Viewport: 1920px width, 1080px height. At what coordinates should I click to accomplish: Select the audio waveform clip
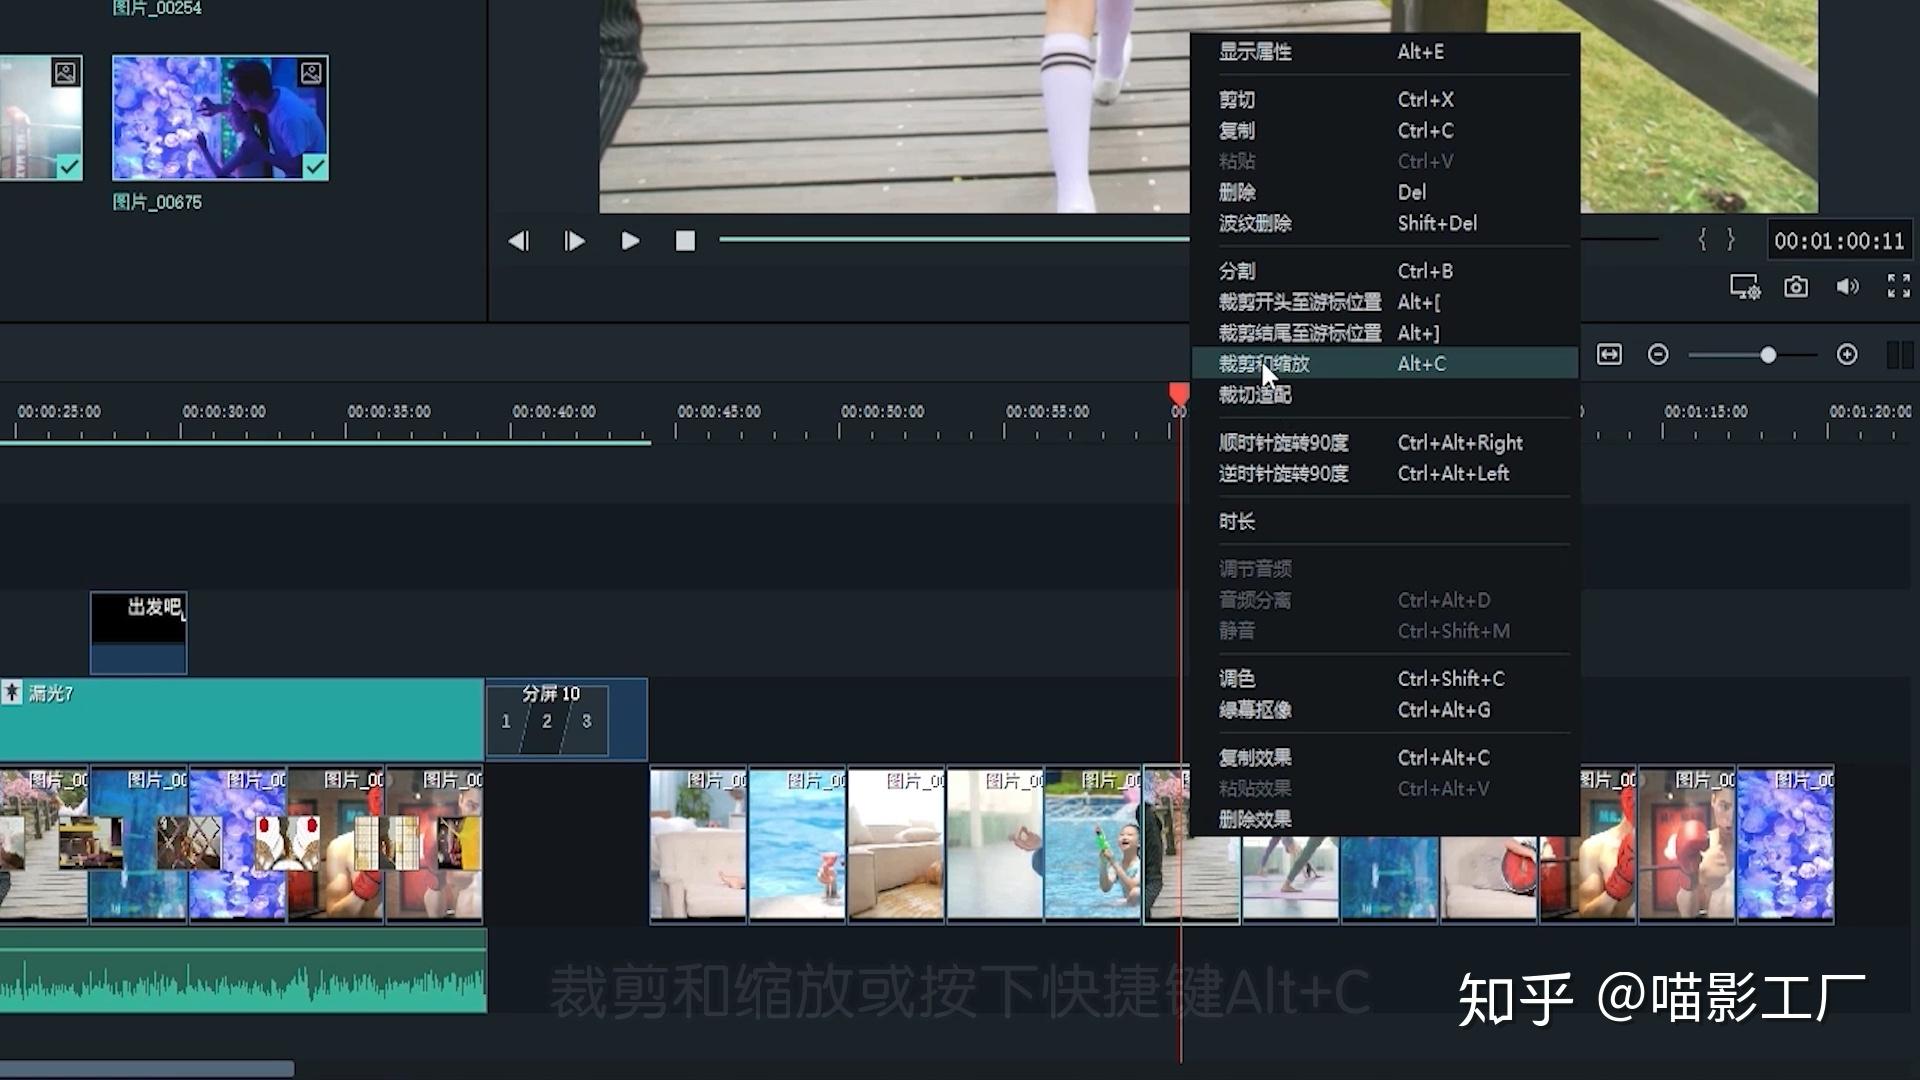tap(243, 971)
